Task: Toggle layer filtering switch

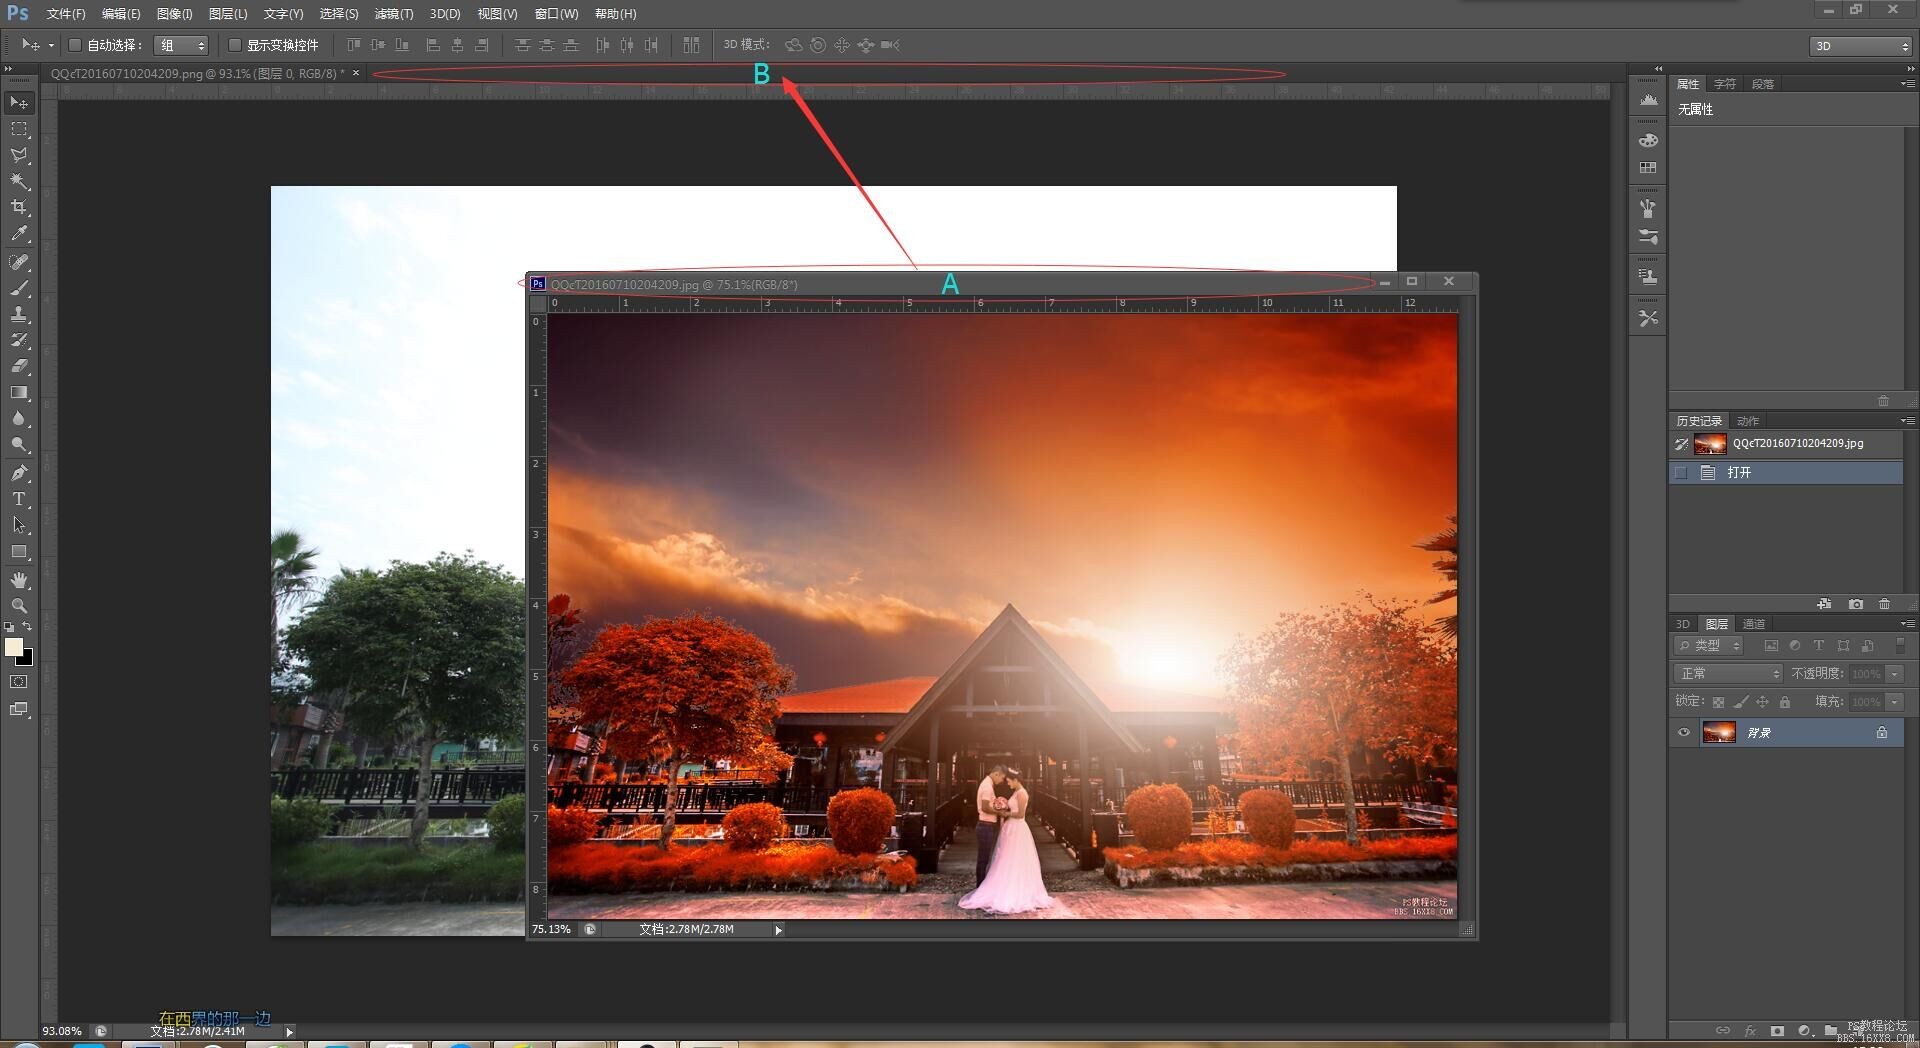Action: click(x=1899, y=646)
